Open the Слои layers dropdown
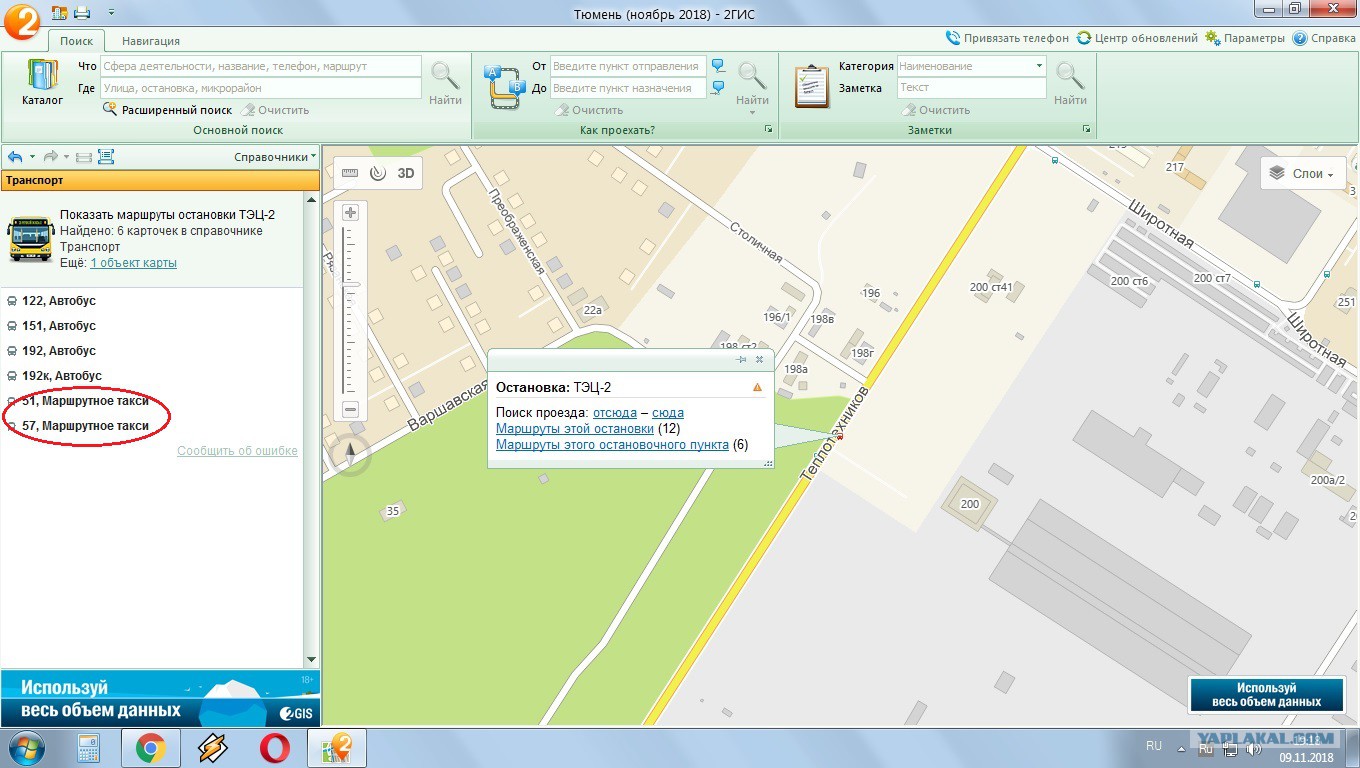Image resolution: width=1360 pixels, height=768 pixels. coord(1302,174)
